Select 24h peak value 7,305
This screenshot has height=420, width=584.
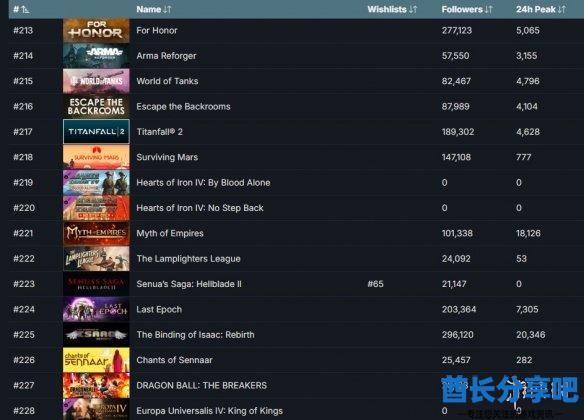coord(527,309)
